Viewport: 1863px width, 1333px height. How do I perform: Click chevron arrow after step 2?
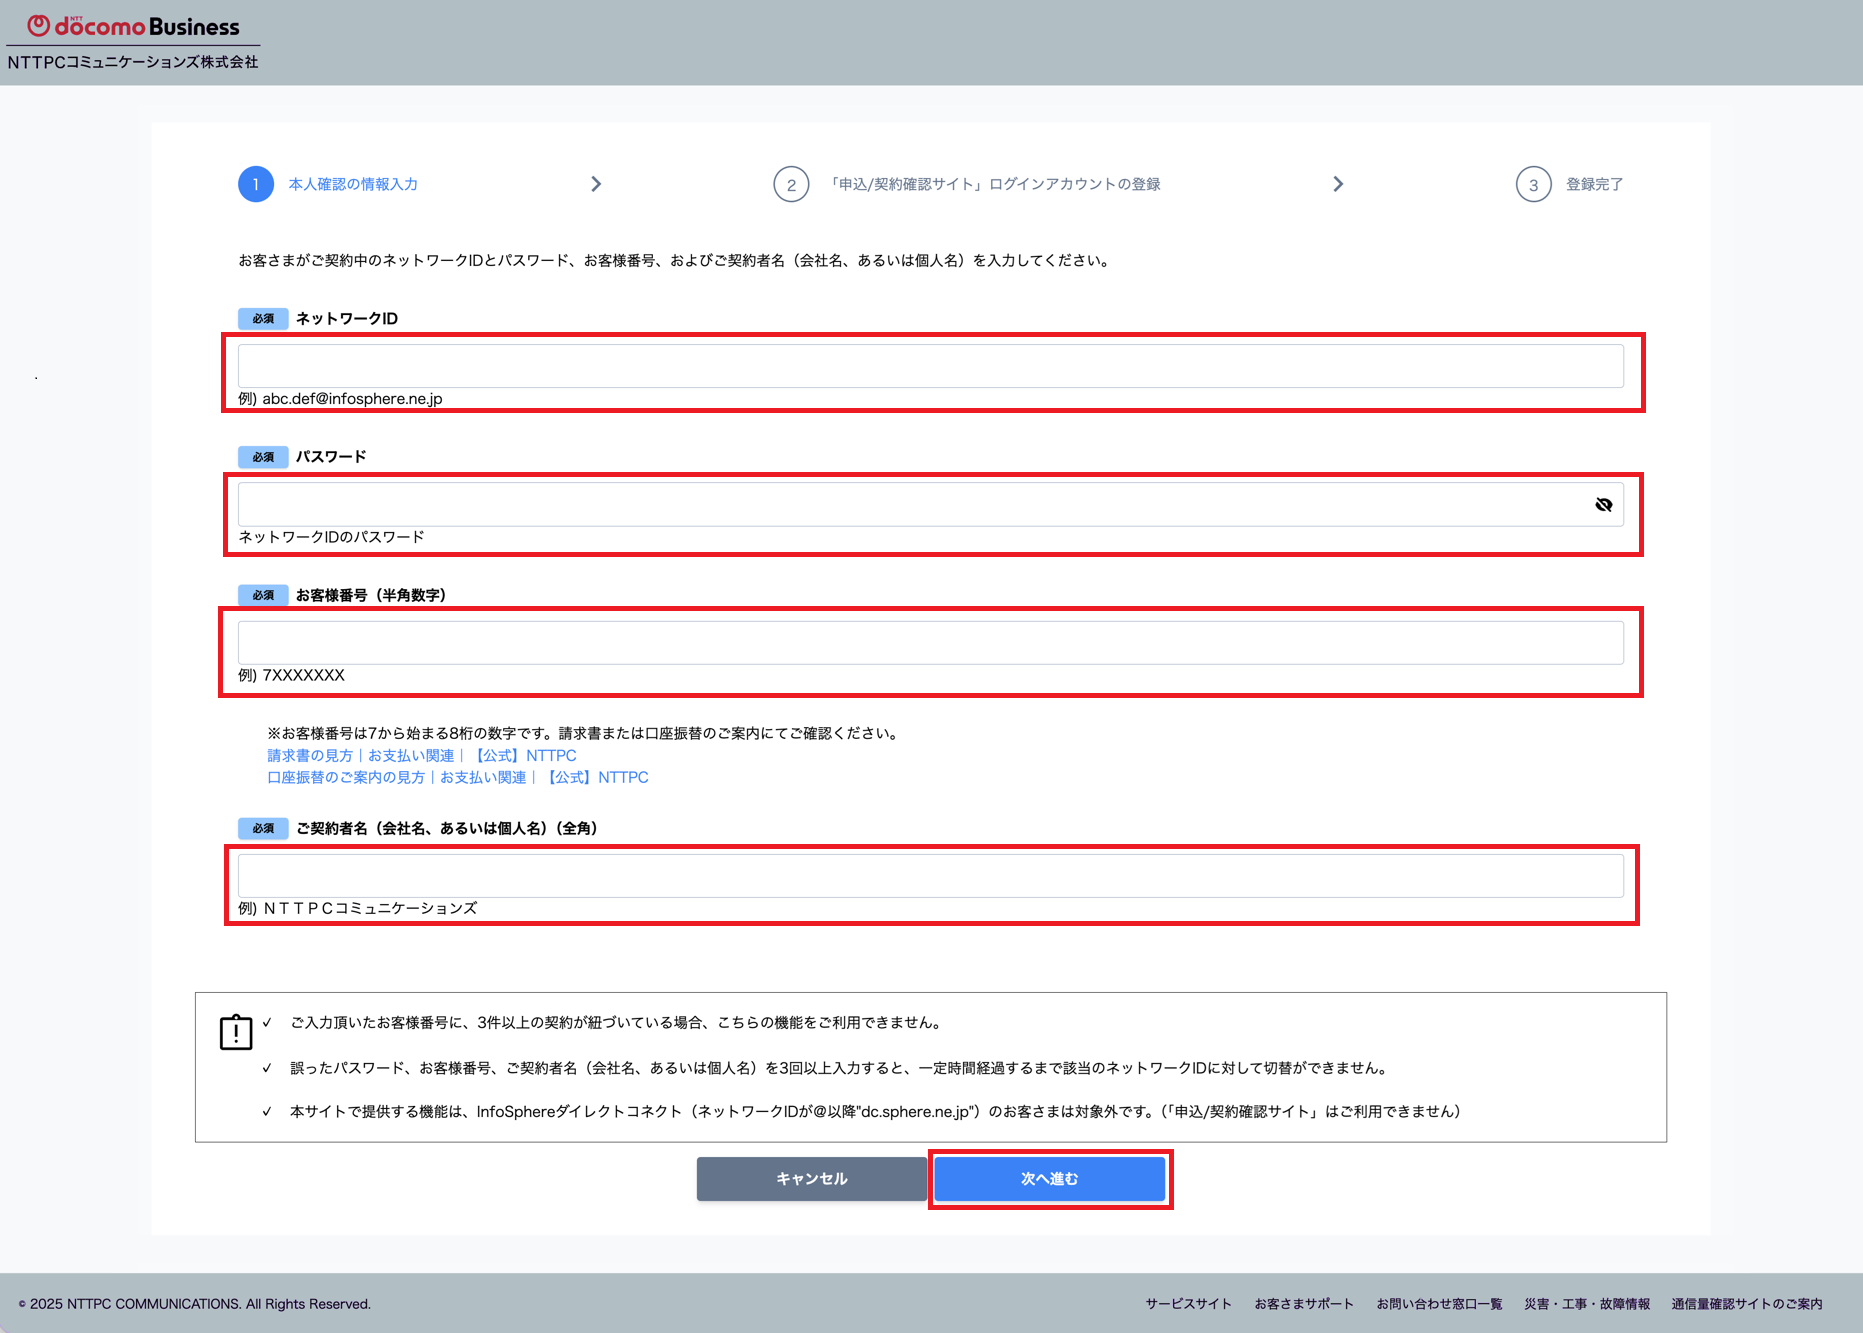(x=1338, y=184)
